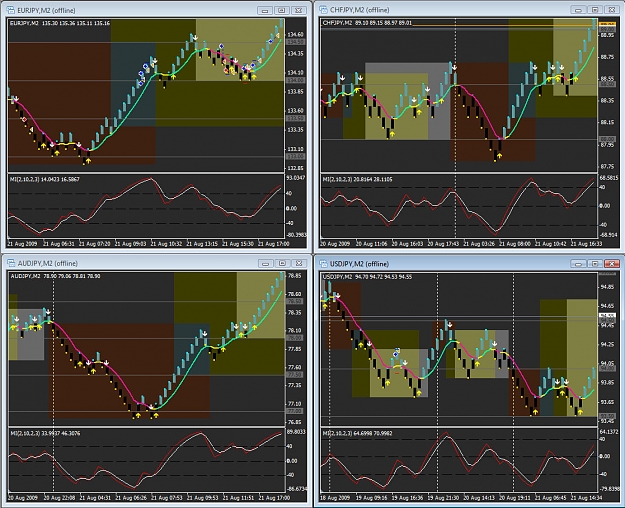This screenshot has height=508, width=625.
Task: Click price level 87.75 on CHFJPY axis
Action: coord(607,166)
